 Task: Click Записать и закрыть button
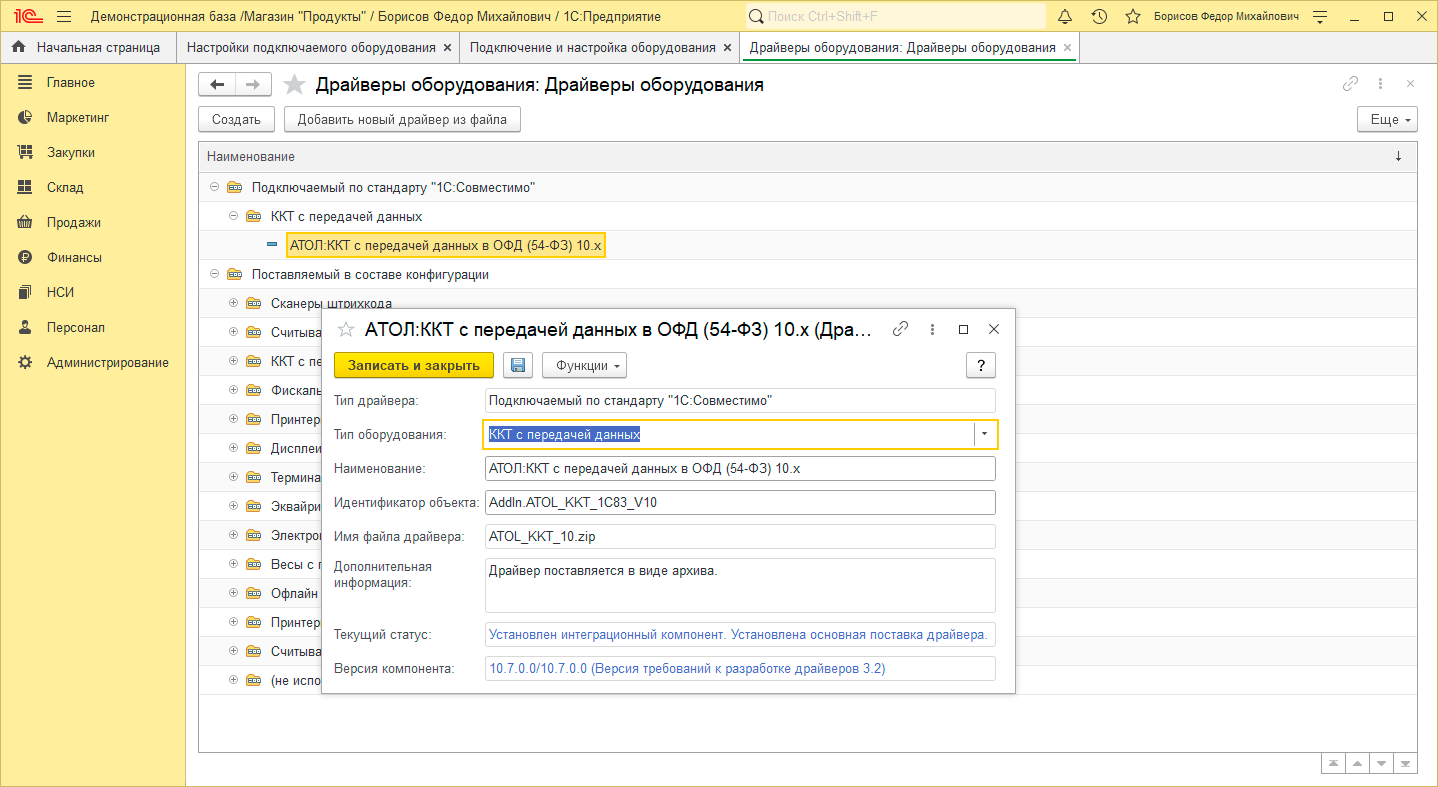tap(413, 365)
